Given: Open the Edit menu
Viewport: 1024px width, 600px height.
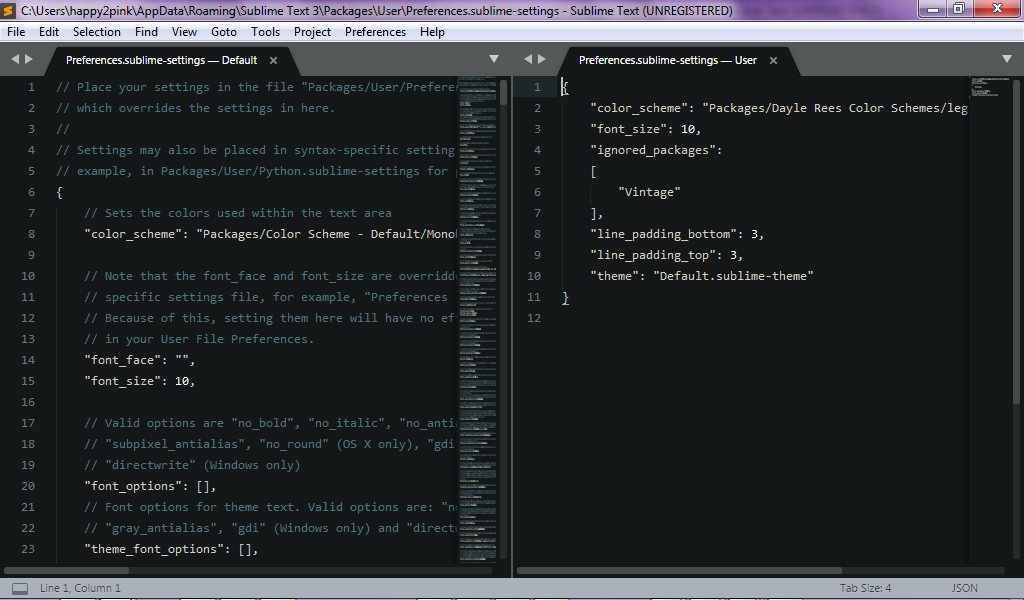Looking at the screenshot, I should pos(49,32).
